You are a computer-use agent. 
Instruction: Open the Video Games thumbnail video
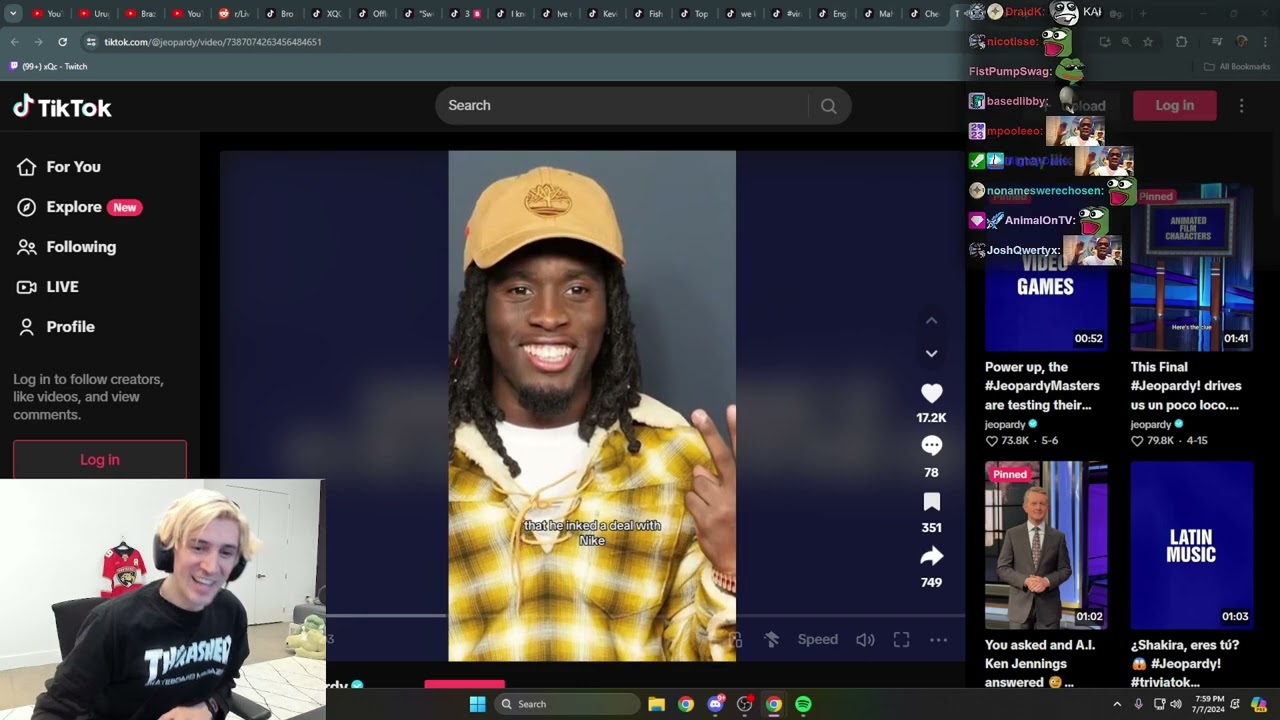pos(1046,267)
